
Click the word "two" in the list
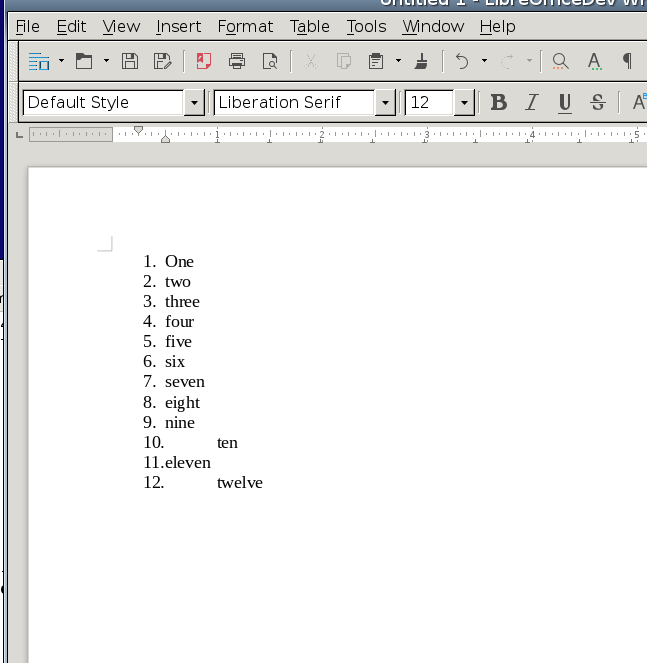click(x=178, y=282)
